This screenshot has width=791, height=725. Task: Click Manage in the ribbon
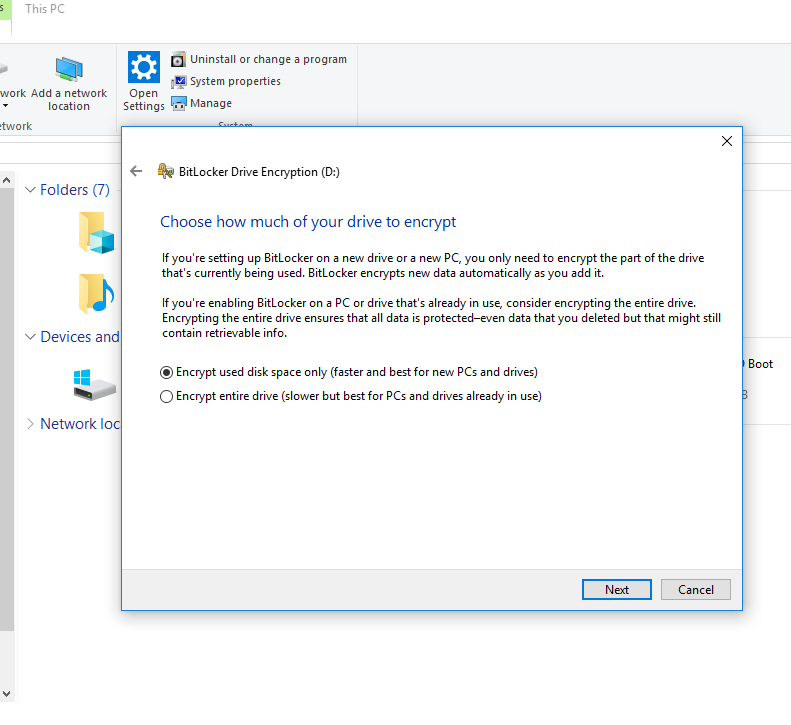click(201, 103)
